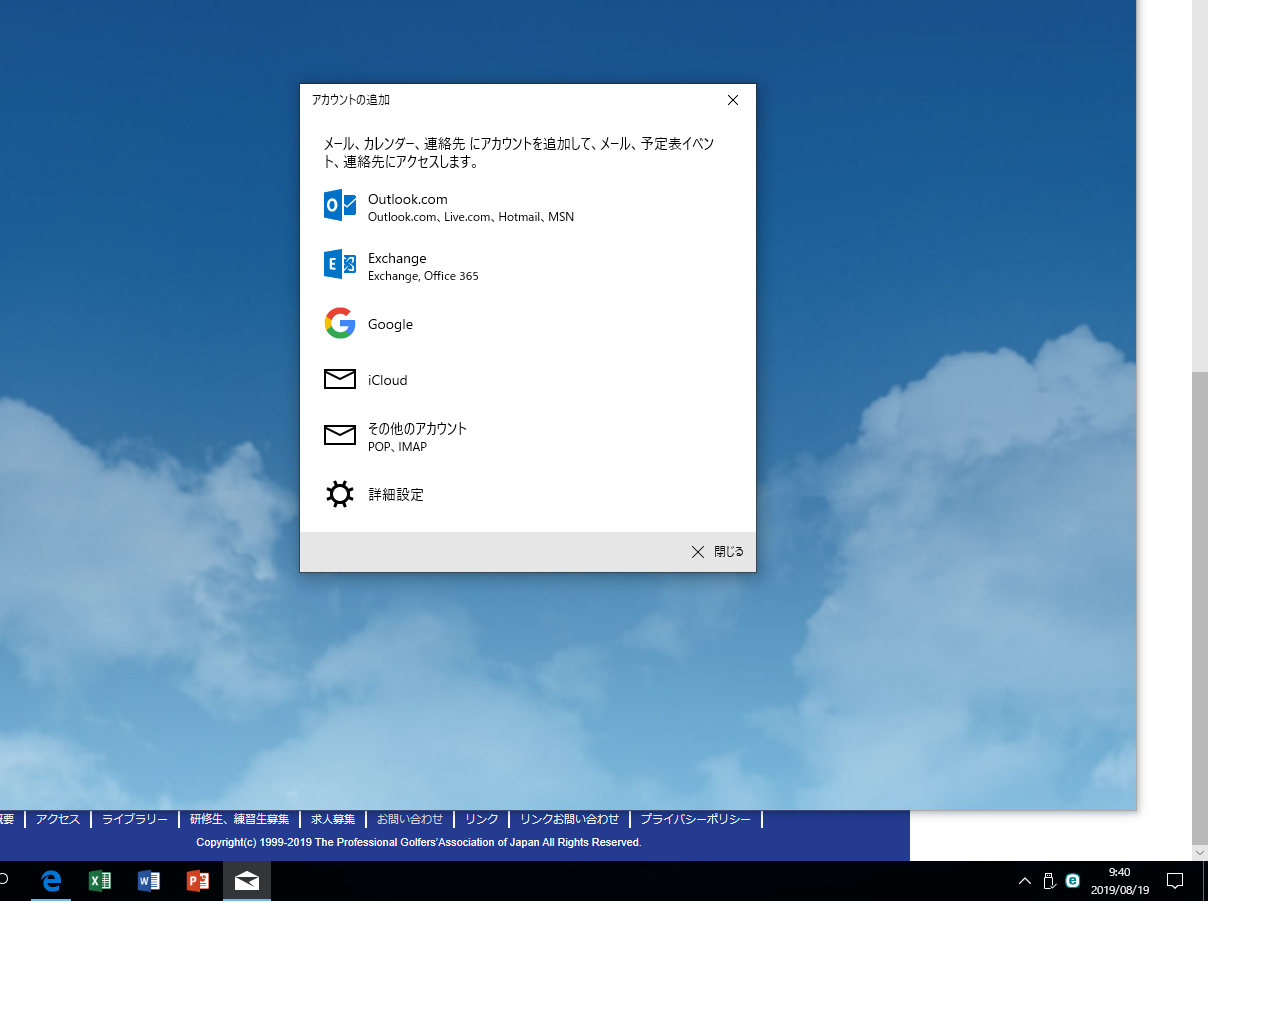Open the ライブラリー footer link
Image resolution: width=1280 pixels, height=1024 pixels.
tap(135, 819)
